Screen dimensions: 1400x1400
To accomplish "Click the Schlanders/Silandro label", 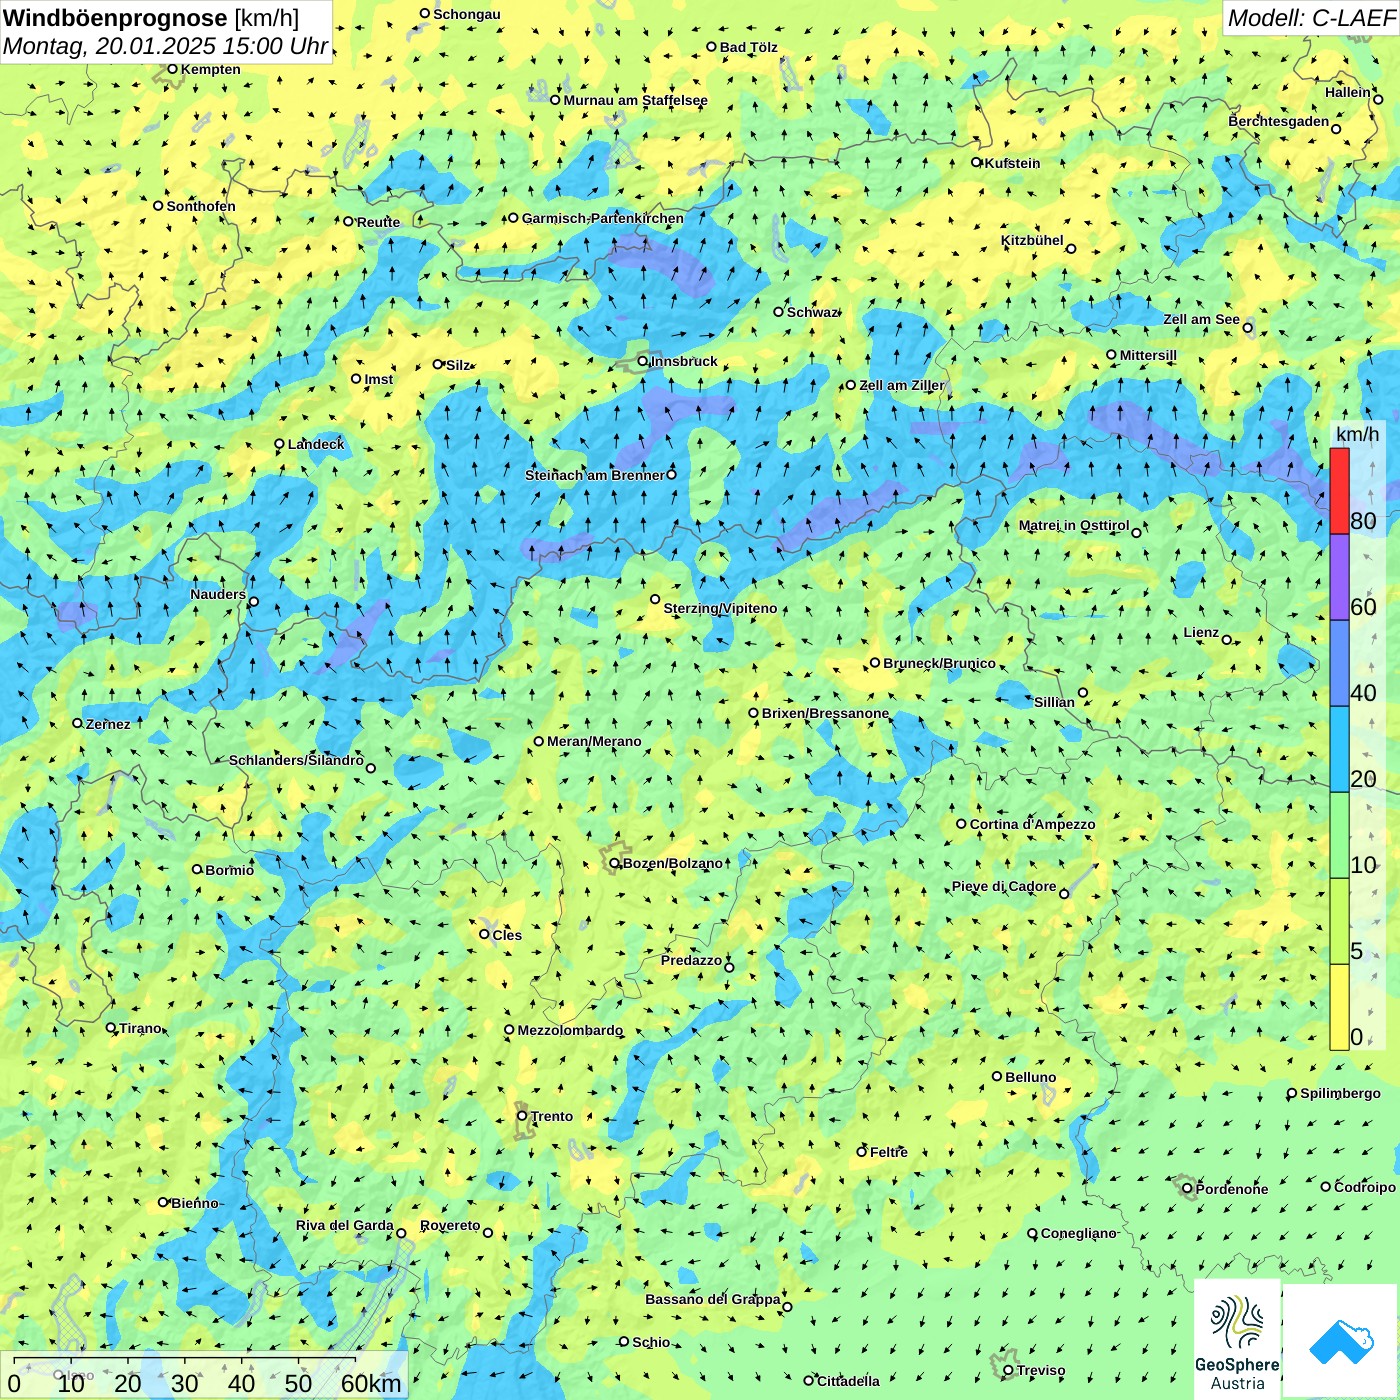I will pyautogui.click(x=296, y=760).
